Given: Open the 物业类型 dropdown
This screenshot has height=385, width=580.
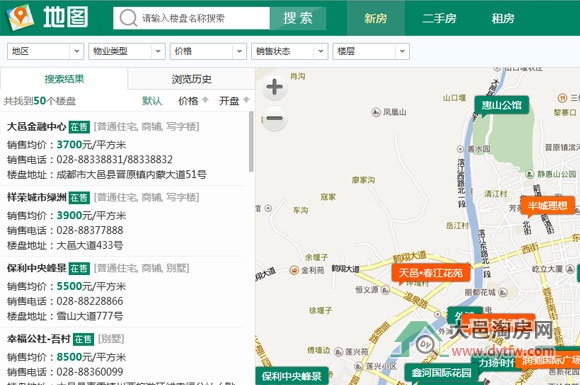Looking at the screenshot, I should click(x=127, y=51).
